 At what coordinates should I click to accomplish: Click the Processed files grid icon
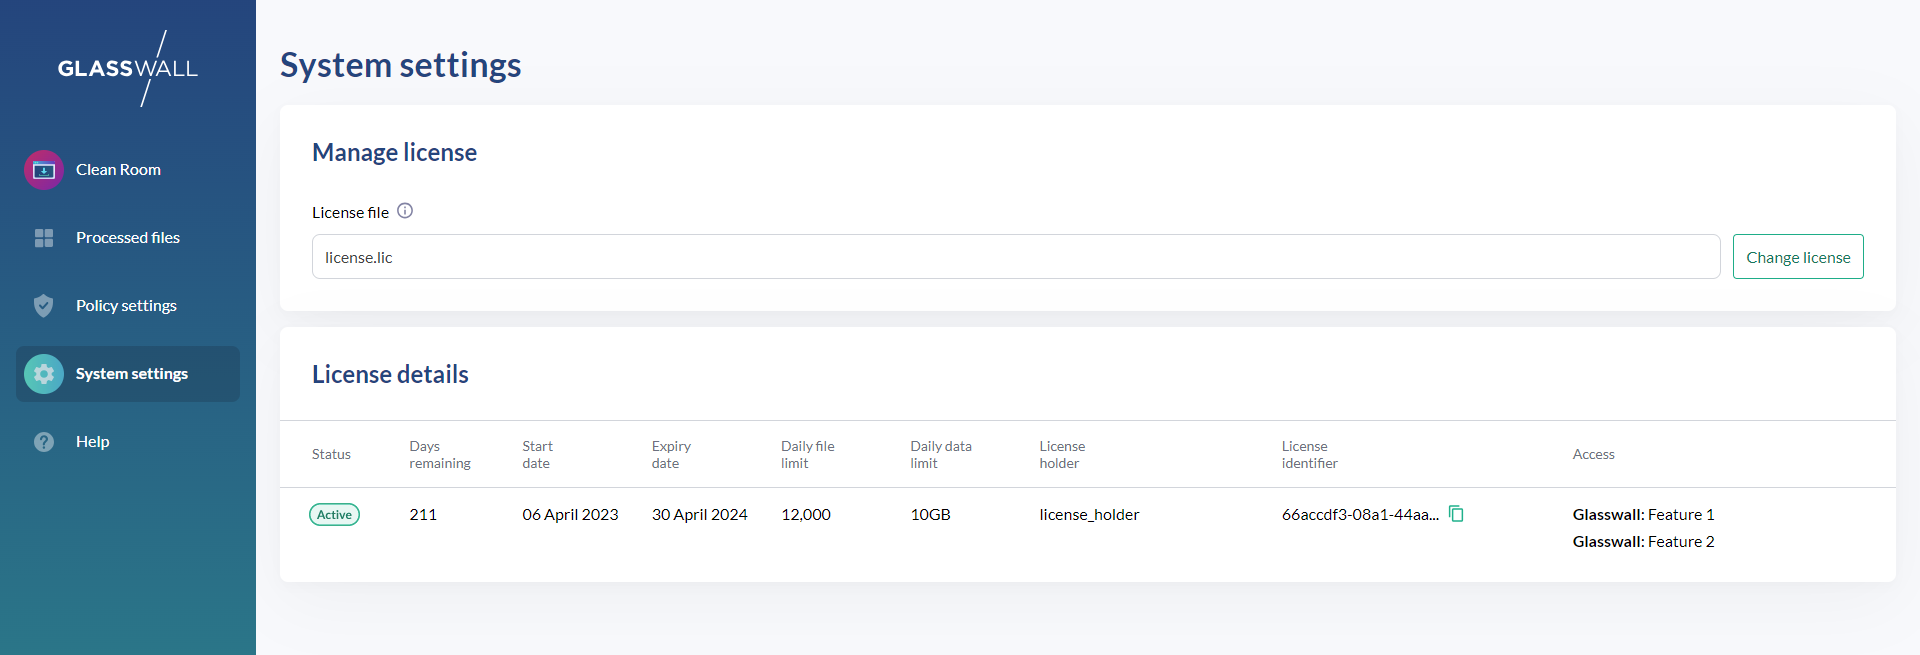click(x=44, y=238)
